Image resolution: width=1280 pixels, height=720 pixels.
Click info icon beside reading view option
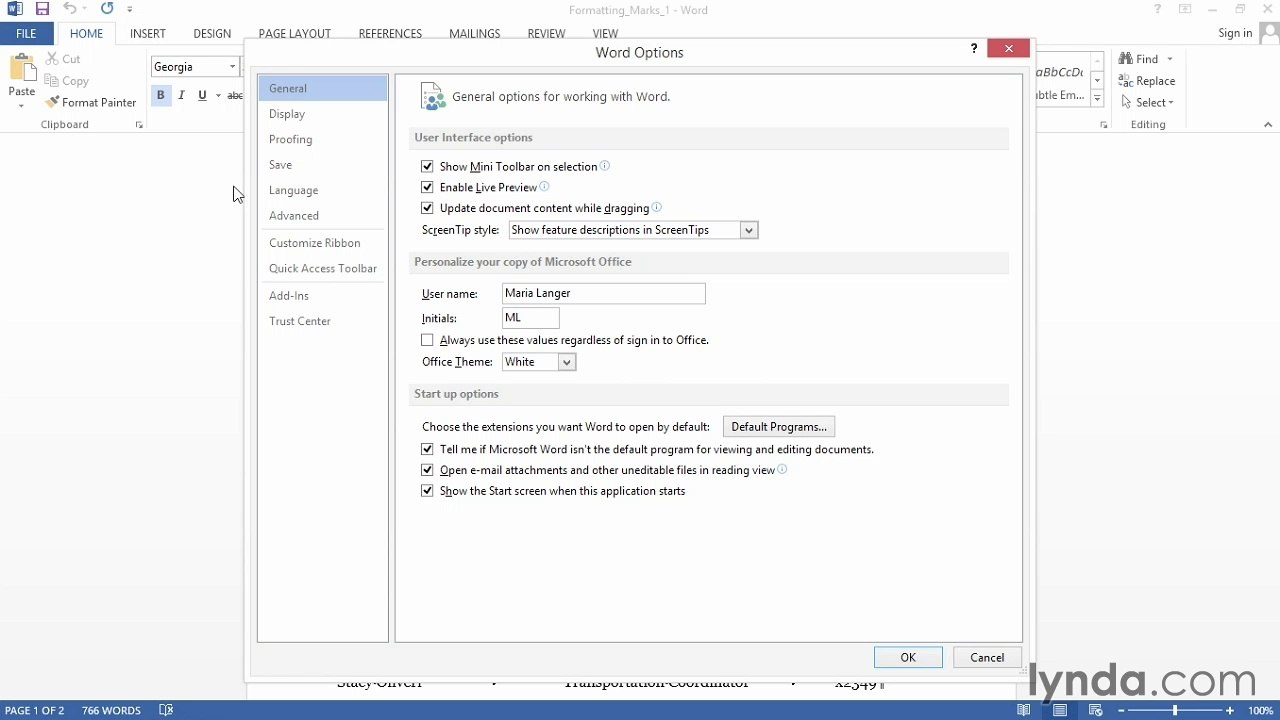[x=783, y=469]
